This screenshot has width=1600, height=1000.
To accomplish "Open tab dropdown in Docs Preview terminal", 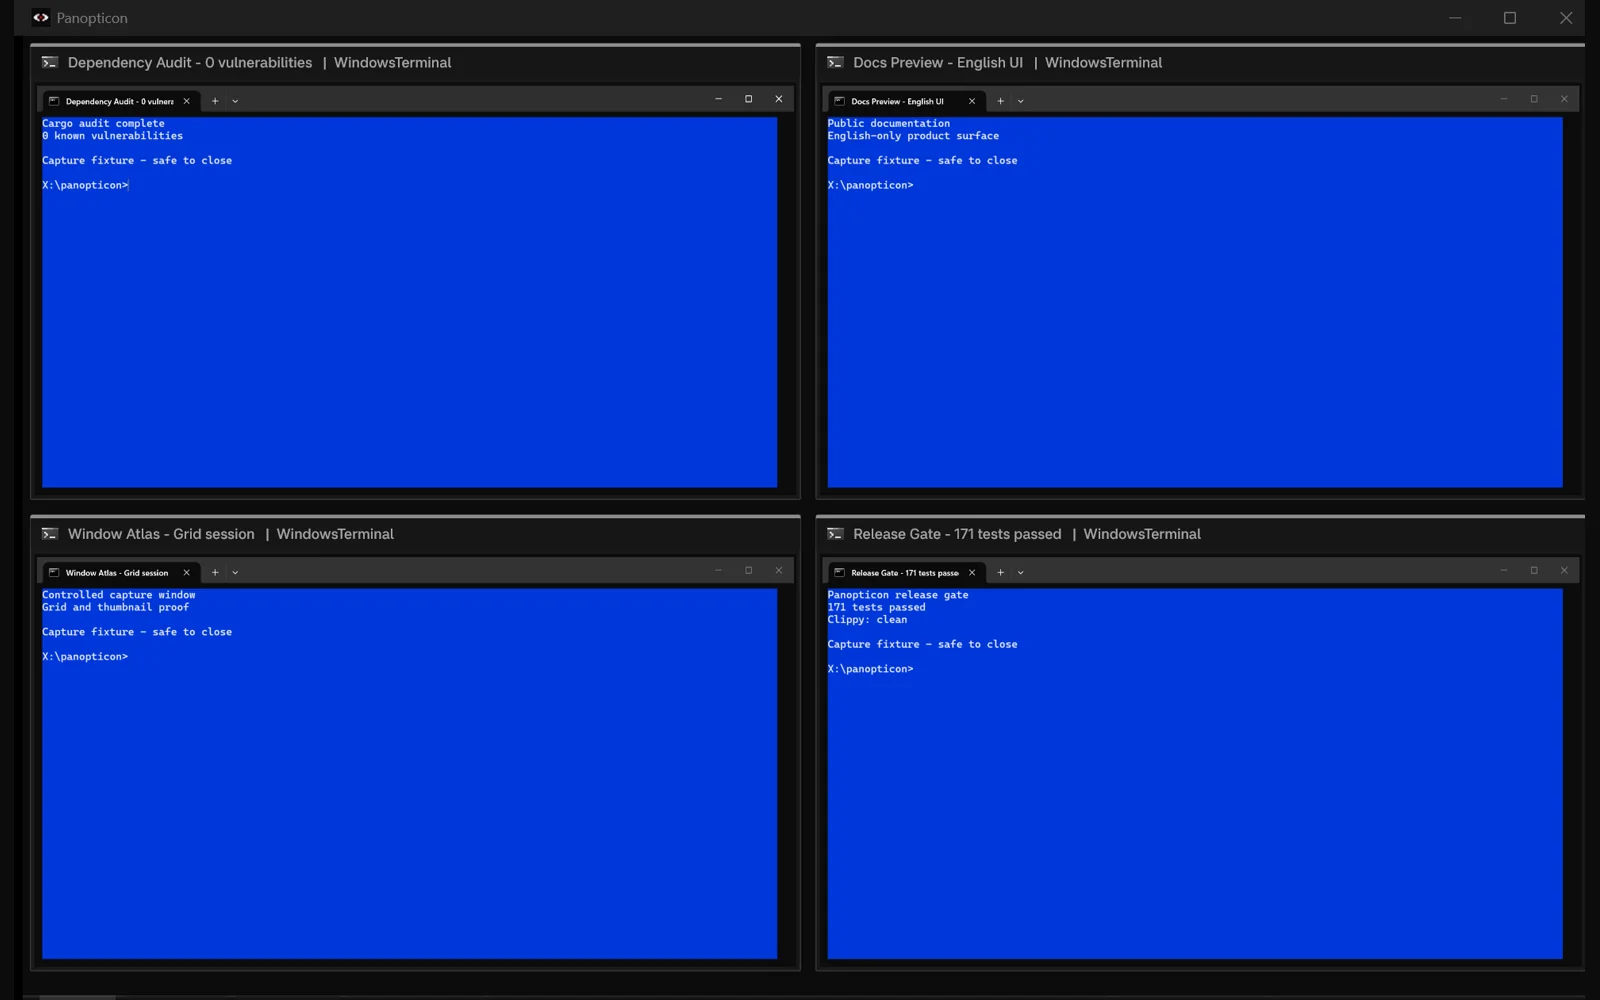I will point(1020,101).
